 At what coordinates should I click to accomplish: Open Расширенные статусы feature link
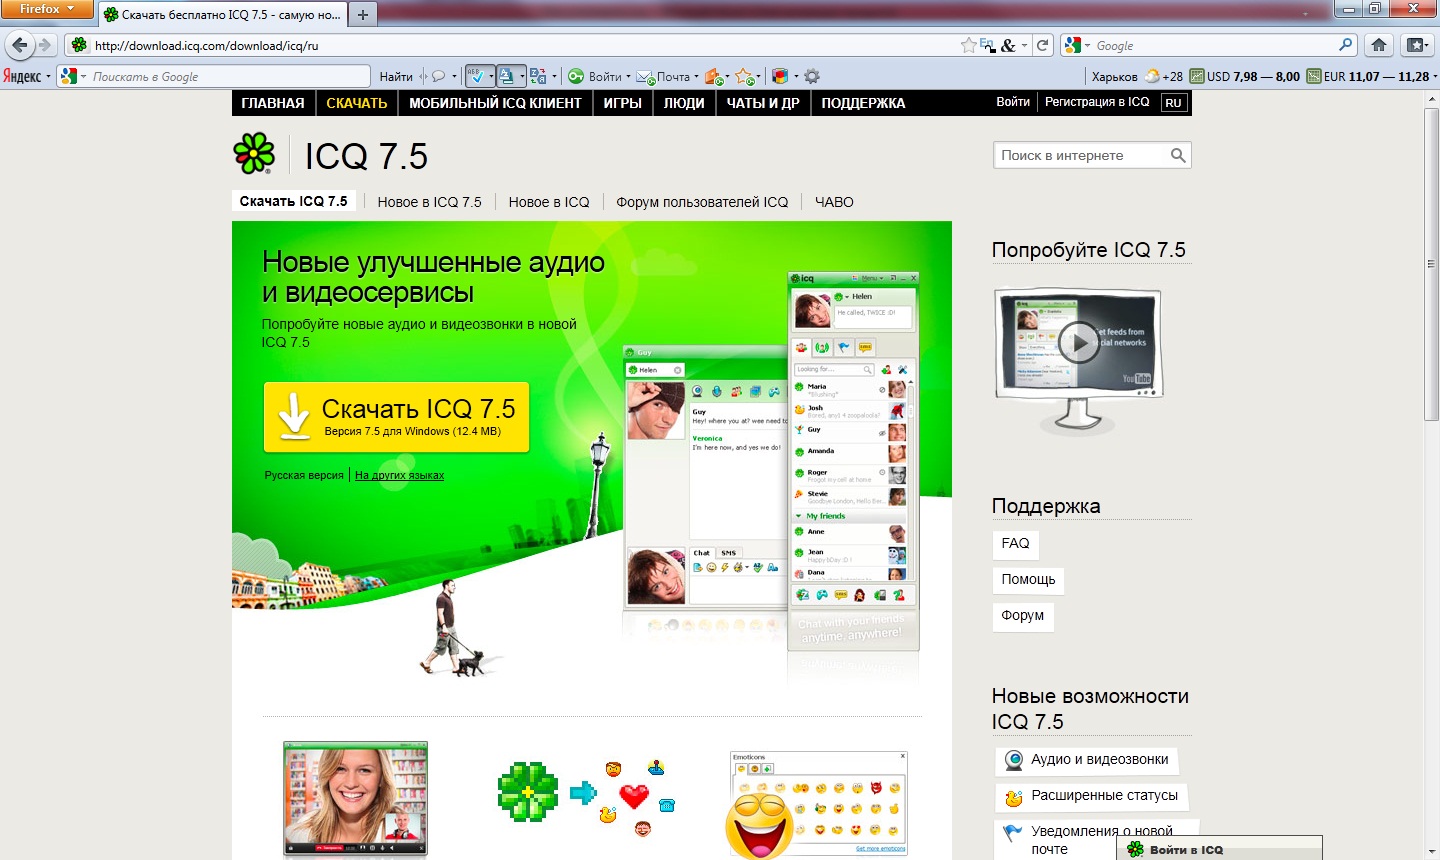coord(1091,796)
